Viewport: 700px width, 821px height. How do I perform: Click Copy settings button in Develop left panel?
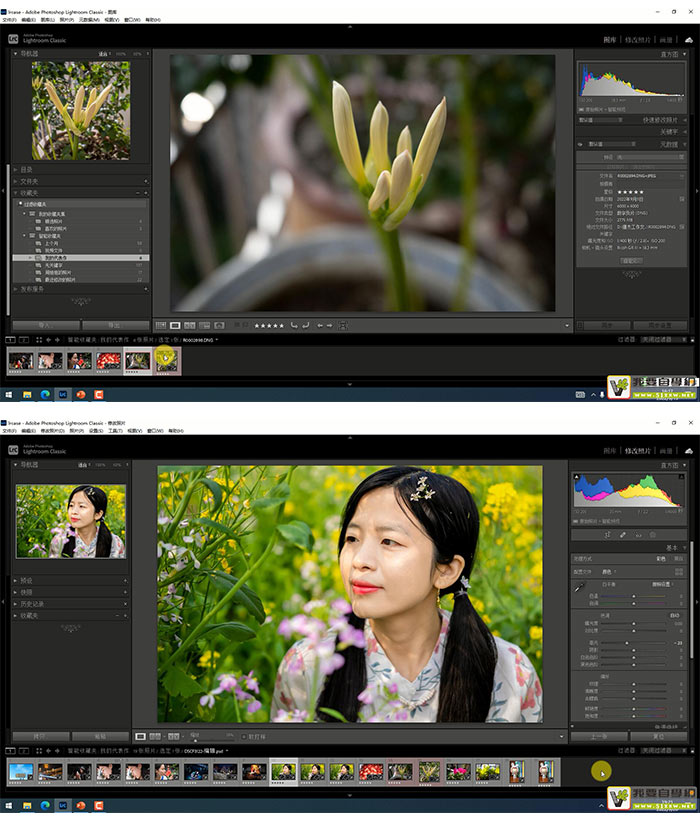pyautogui.click(x=40, y=737)
